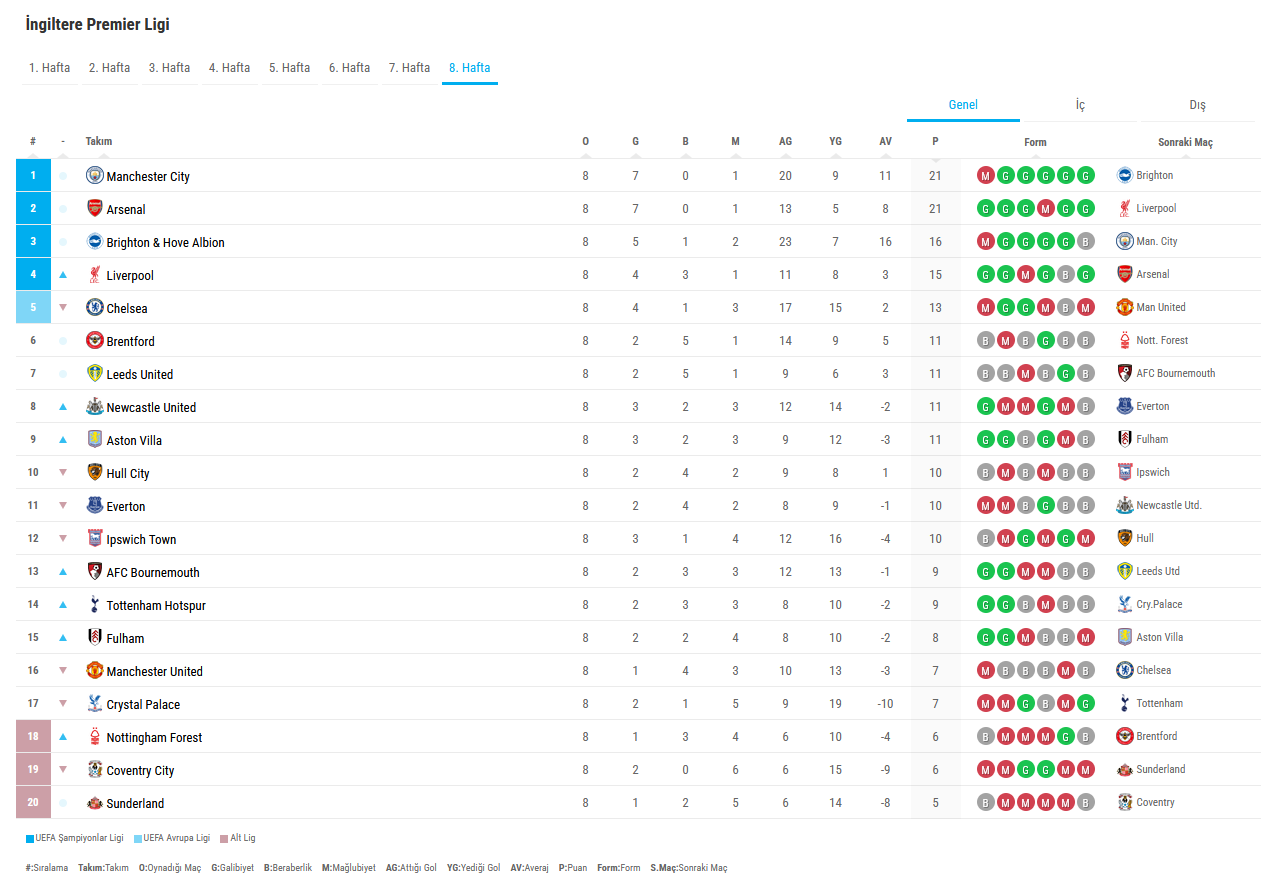Click the Tottenham Hotspur crest in row 14
The height and width of the screenshot is (874, 1272).
(95, 604)
